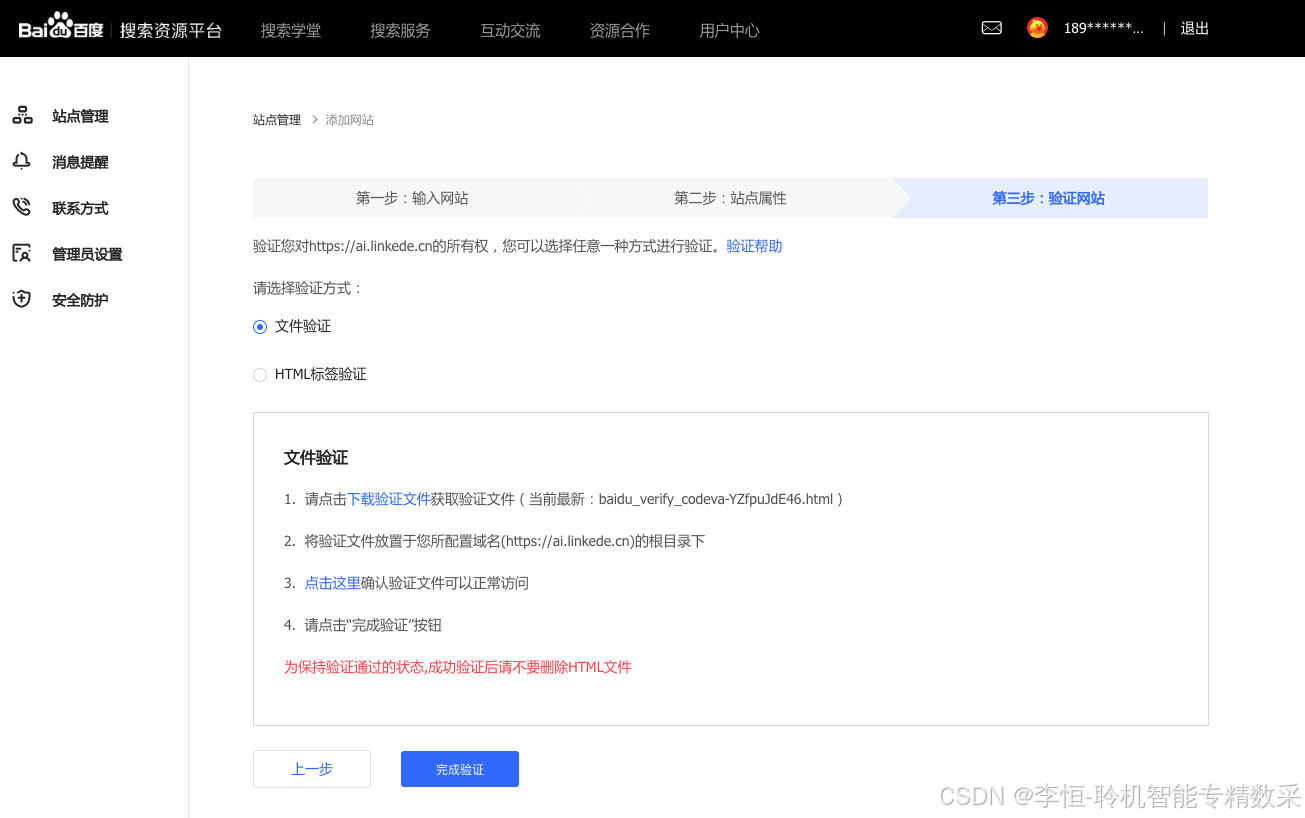
Task: Click the 下载验证文件 link
Action: (x=389, y=499)
